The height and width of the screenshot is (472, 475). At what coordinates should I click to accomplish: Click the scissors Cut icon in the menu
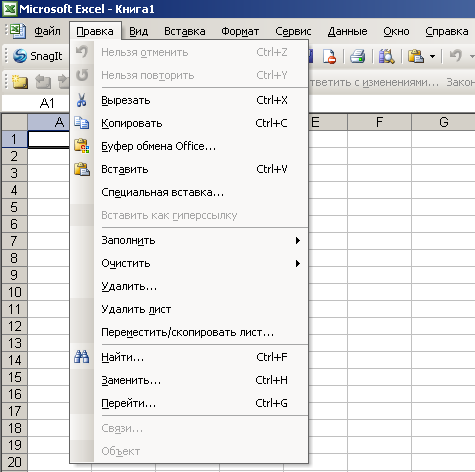click(82, 100)
